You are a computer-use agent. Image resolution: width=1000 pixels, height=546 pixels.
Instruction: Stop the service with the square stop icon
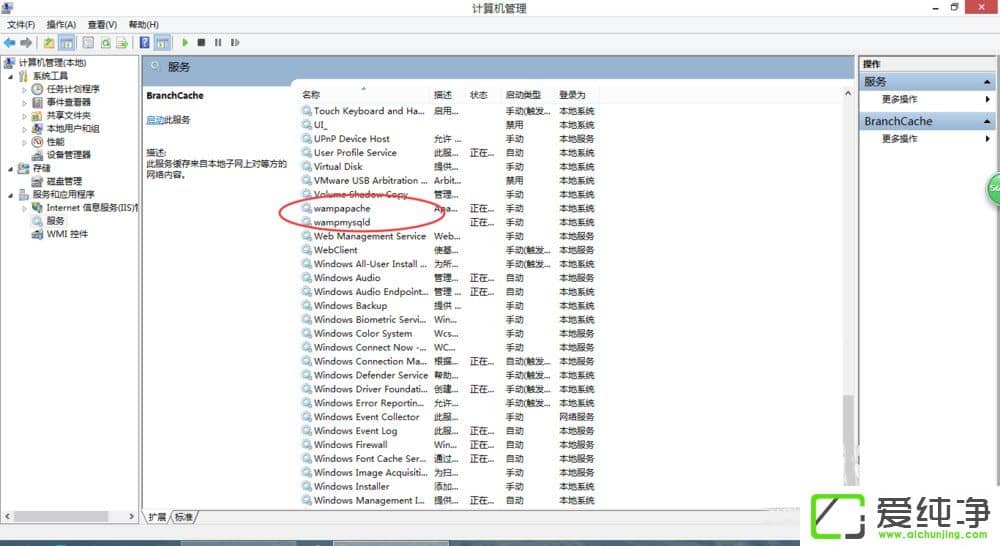click(x=202, y=42)
